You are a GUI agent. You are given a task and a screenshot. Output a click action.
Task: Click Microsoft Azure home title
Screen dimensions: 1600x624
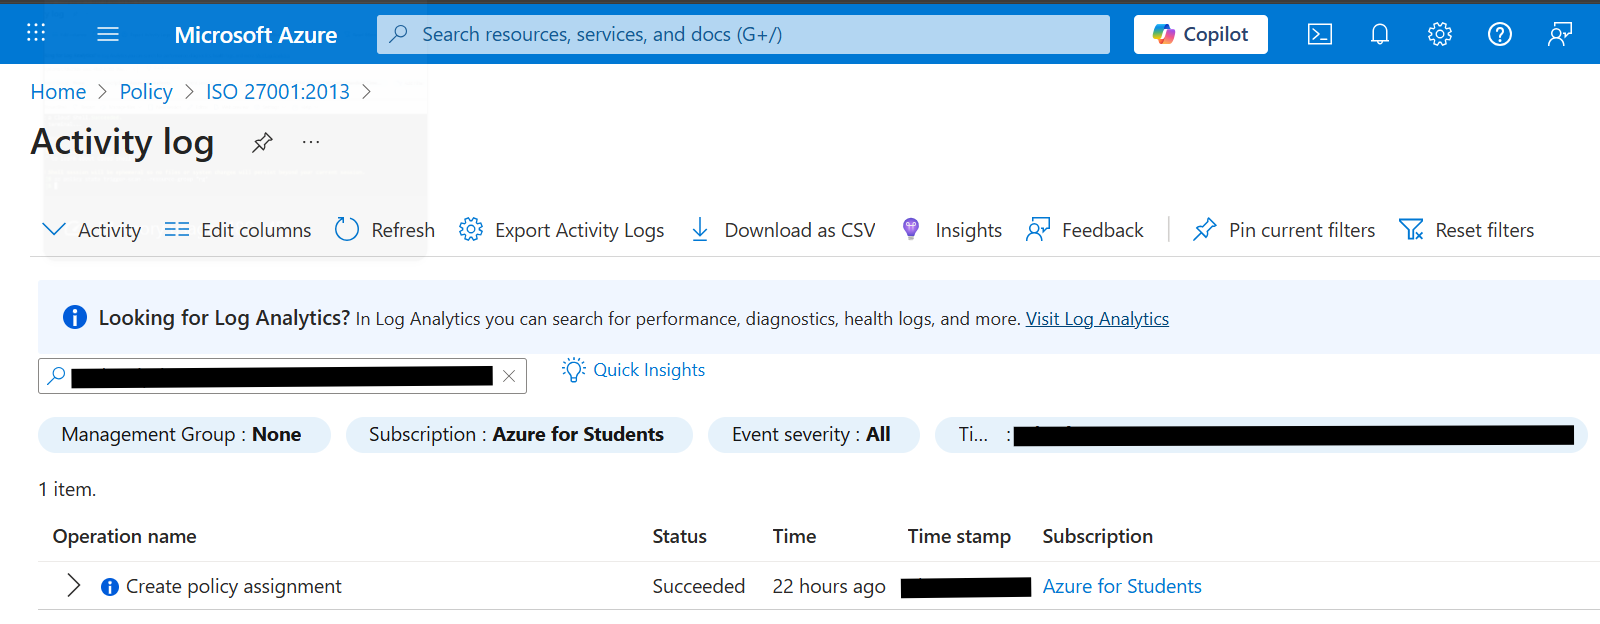tap(256, 35)
